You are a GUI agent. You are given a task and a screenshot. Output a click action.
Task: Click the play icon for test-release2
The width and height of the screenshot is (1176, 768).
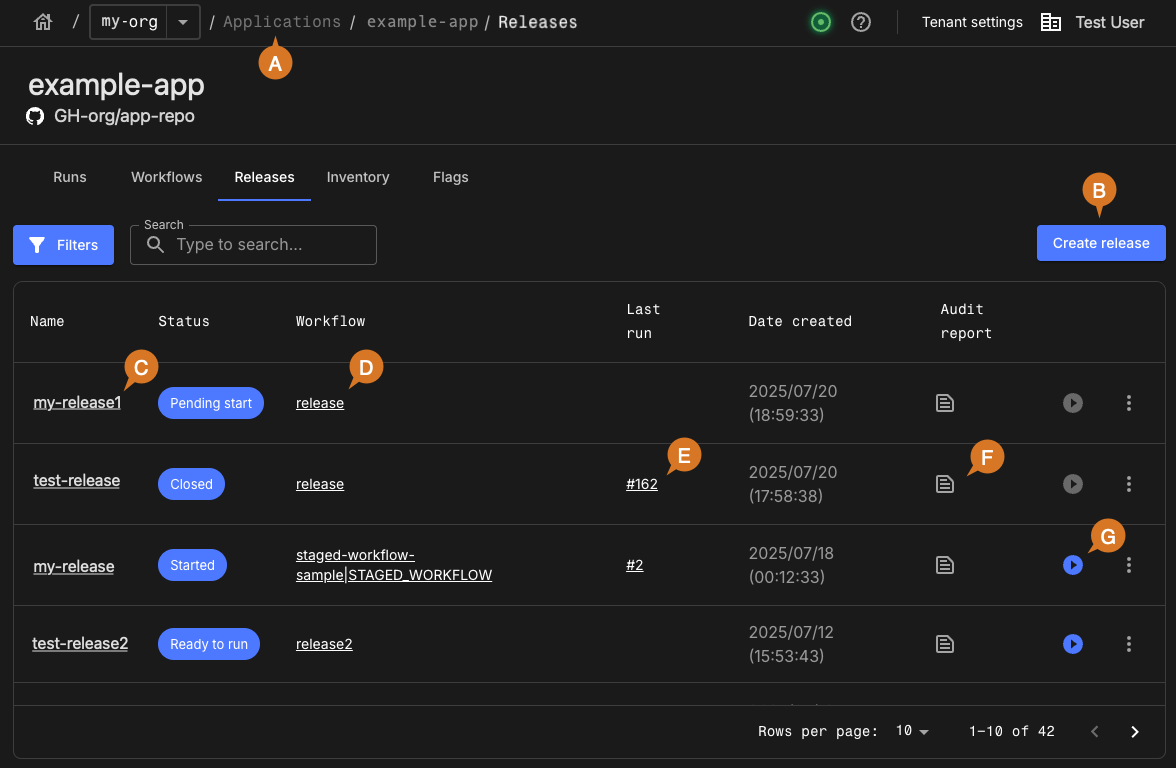click(x=1073, y=644)
